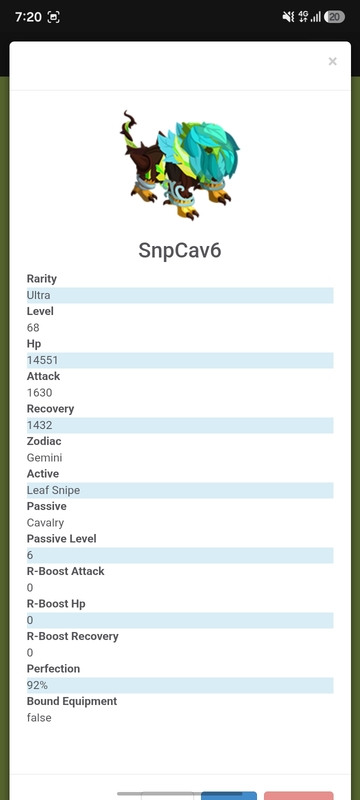Viewport: 360px width, 800px height.
Task: Click the red button at dialog bottom
Action: (x=299, y=796)
